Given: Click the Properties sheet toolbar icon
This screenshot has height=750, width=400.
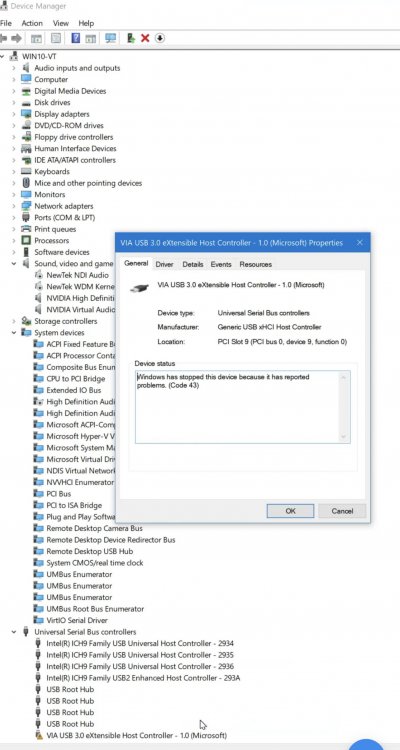Looking at the screenshot, I should (56, 38).
